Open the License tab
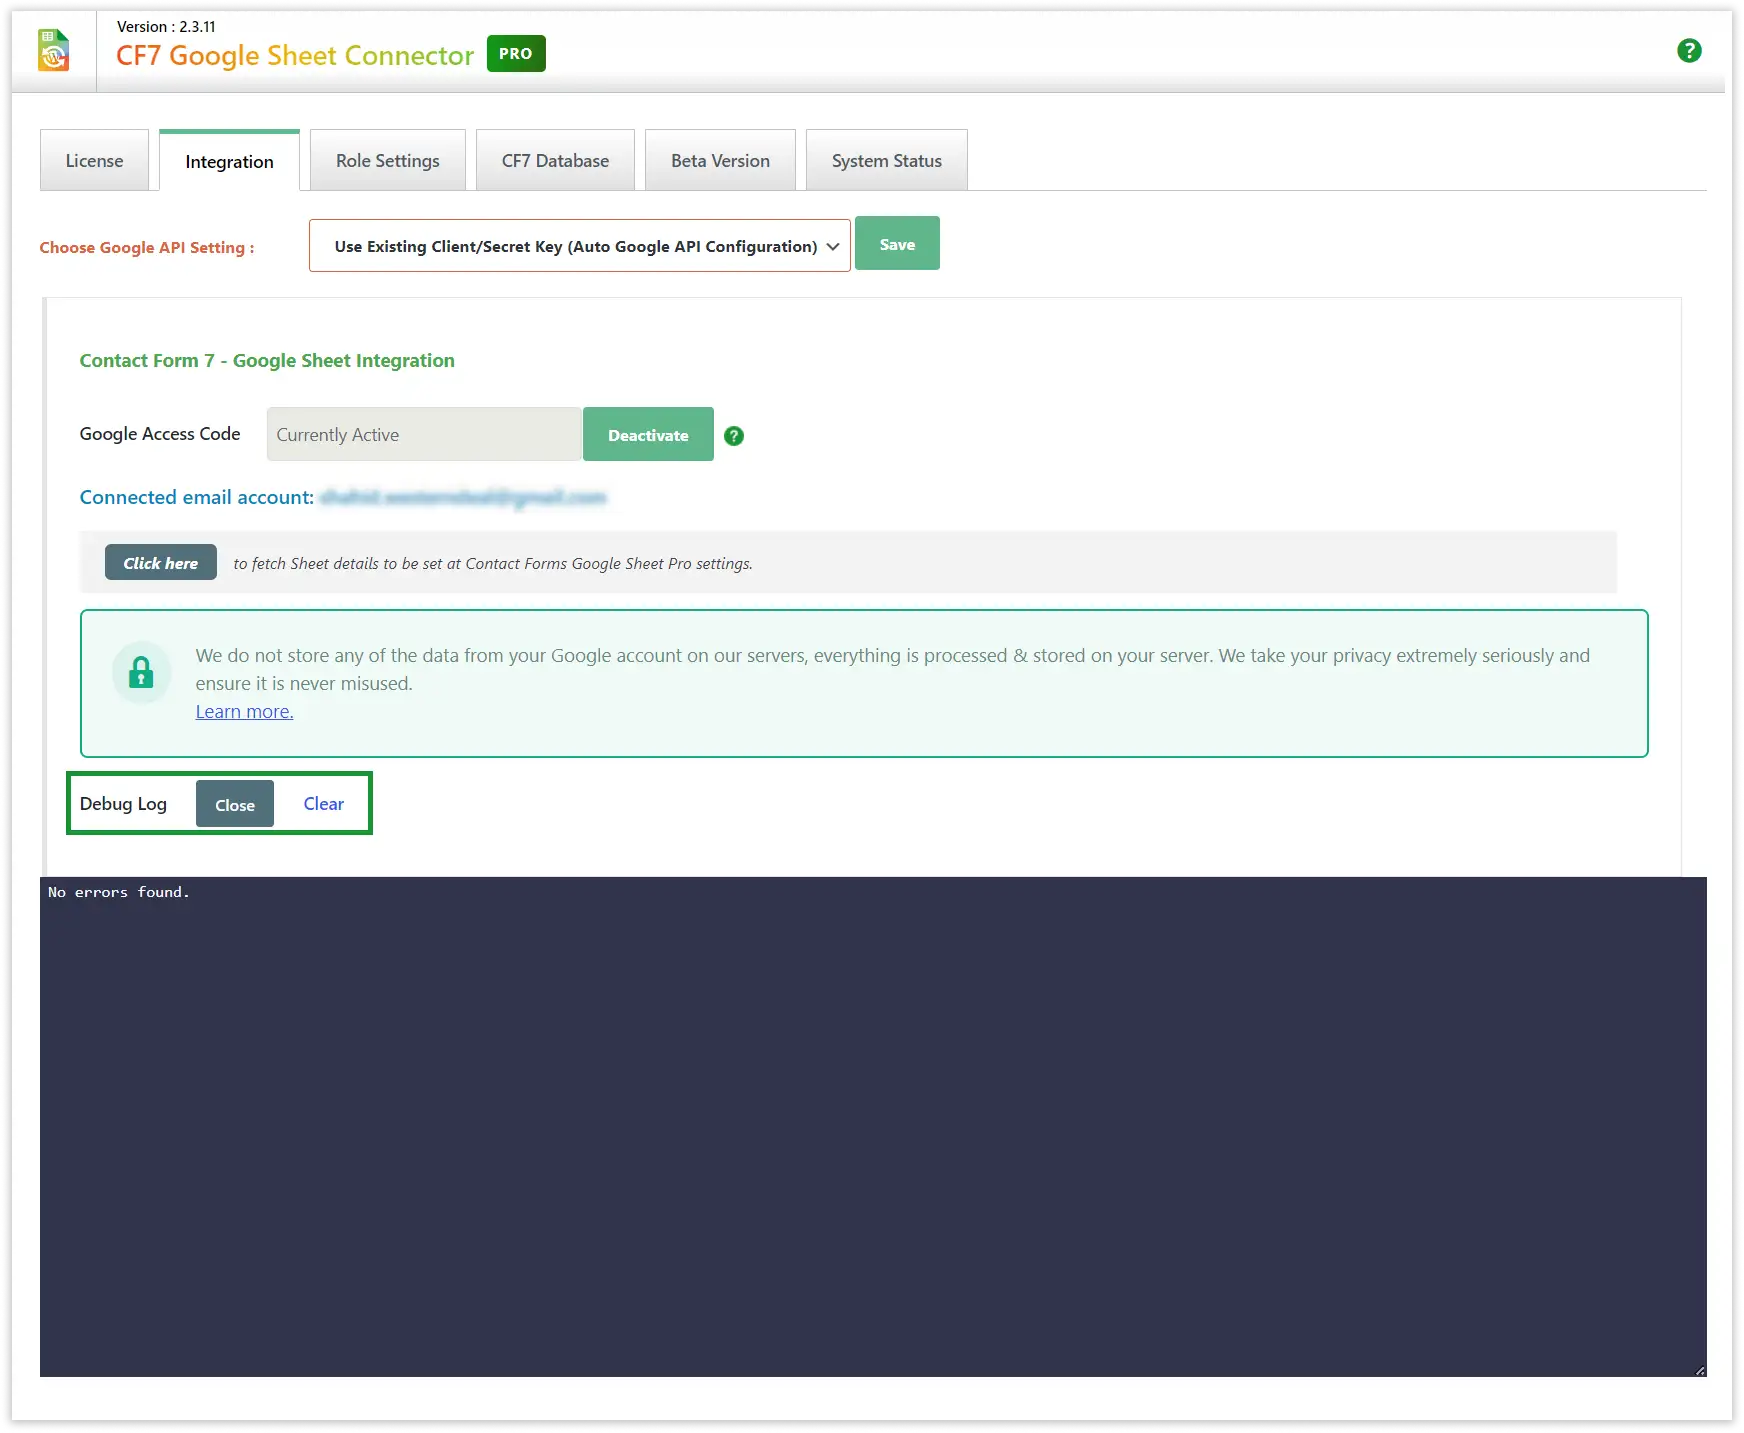1744x1433 pixels. tap(94, 161)
